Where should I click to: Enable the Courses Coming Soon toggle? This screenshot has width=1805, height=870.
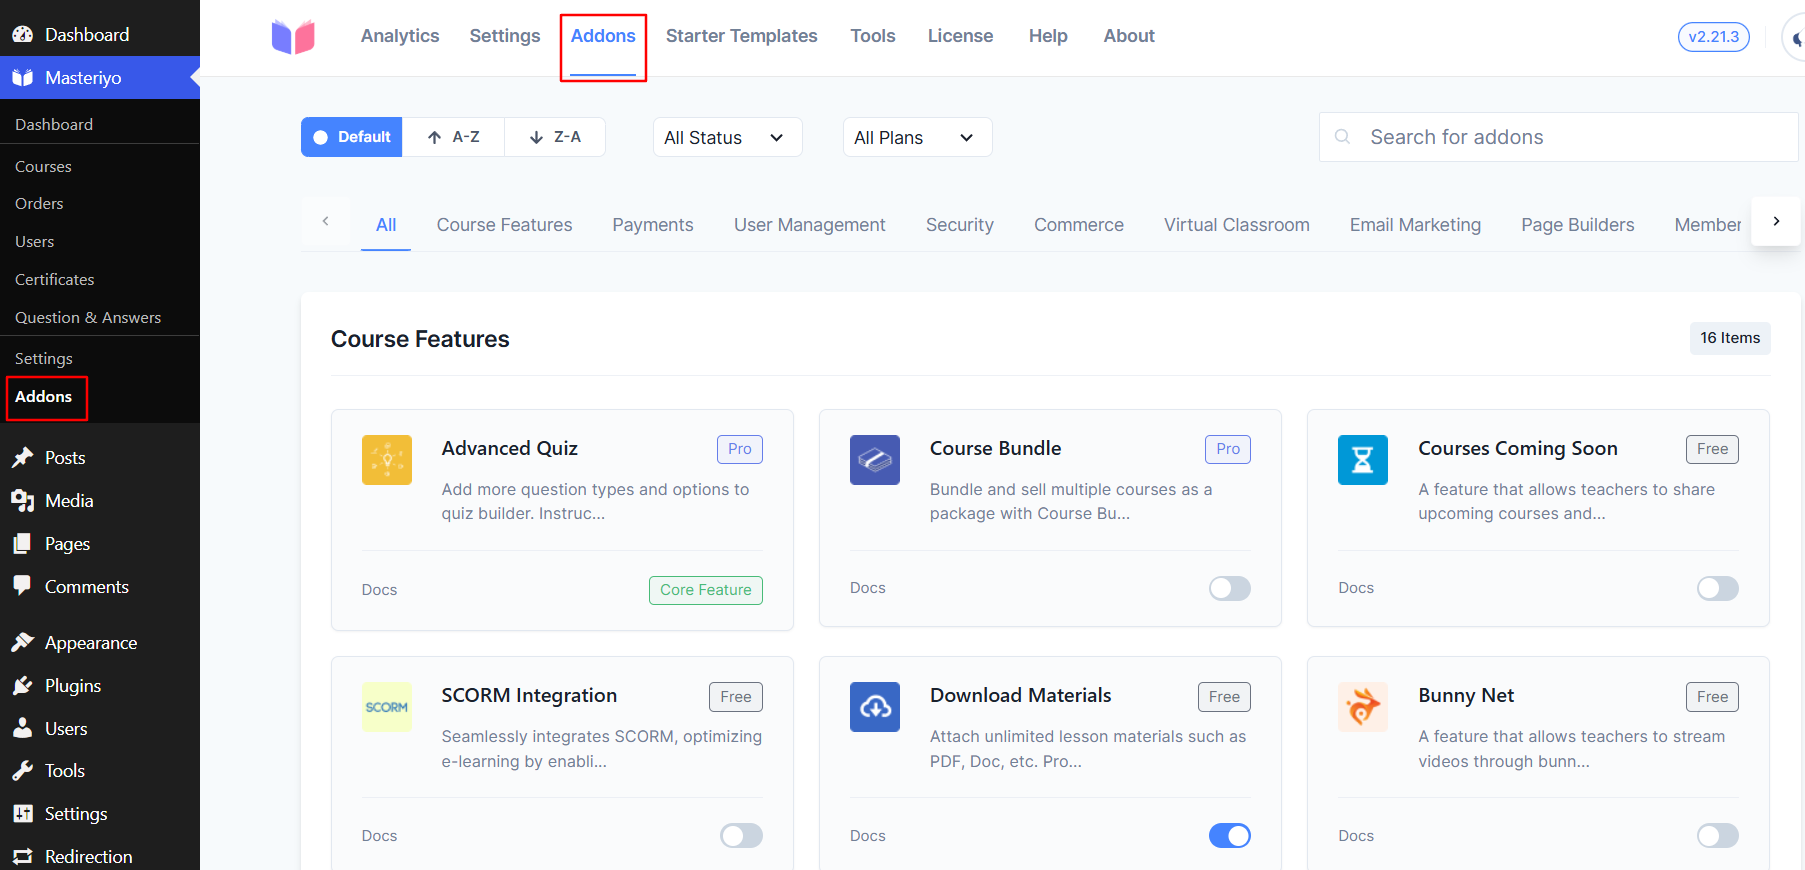[1717, 588]
